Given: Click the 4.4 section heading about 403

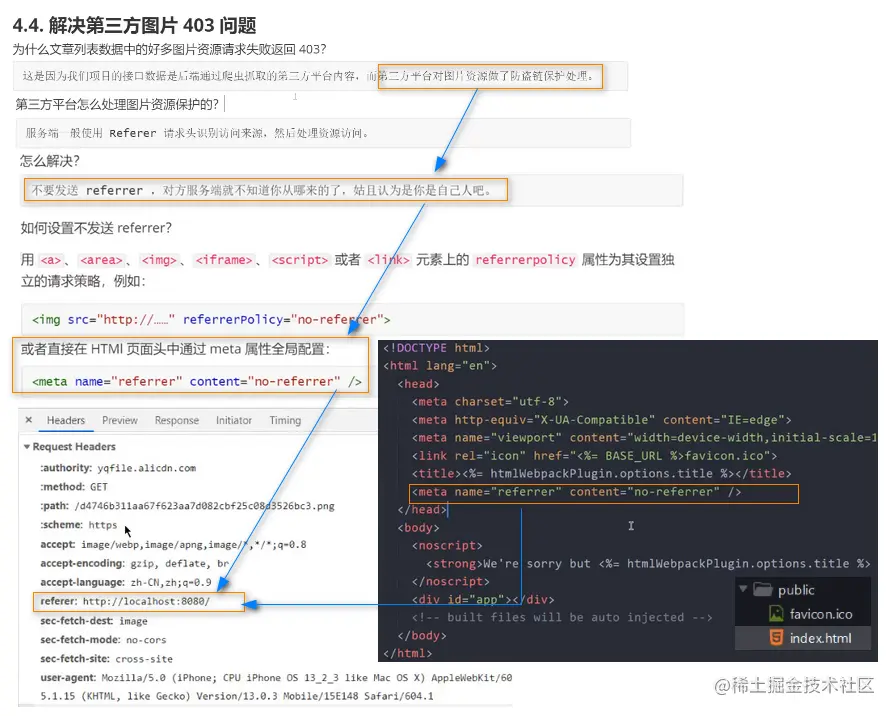Looking at the screenshot, I should point(135,25).
